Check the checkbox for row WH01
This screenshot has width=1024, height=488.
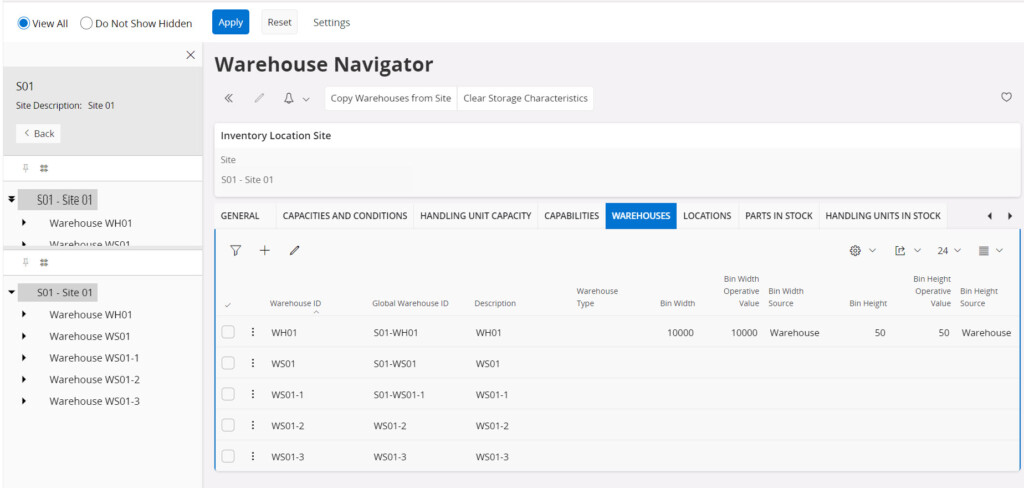pos(228,332)
